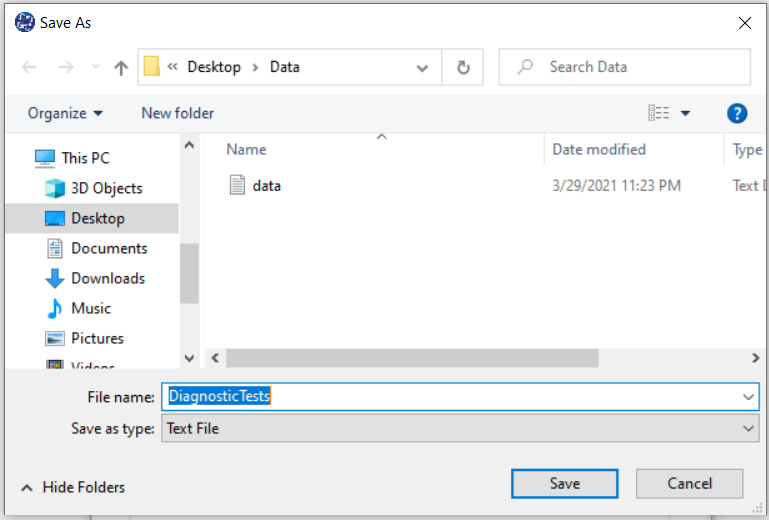Viewport: 769px width, 520px height.
Task: Sort by the Type column header
Action: 747,149
